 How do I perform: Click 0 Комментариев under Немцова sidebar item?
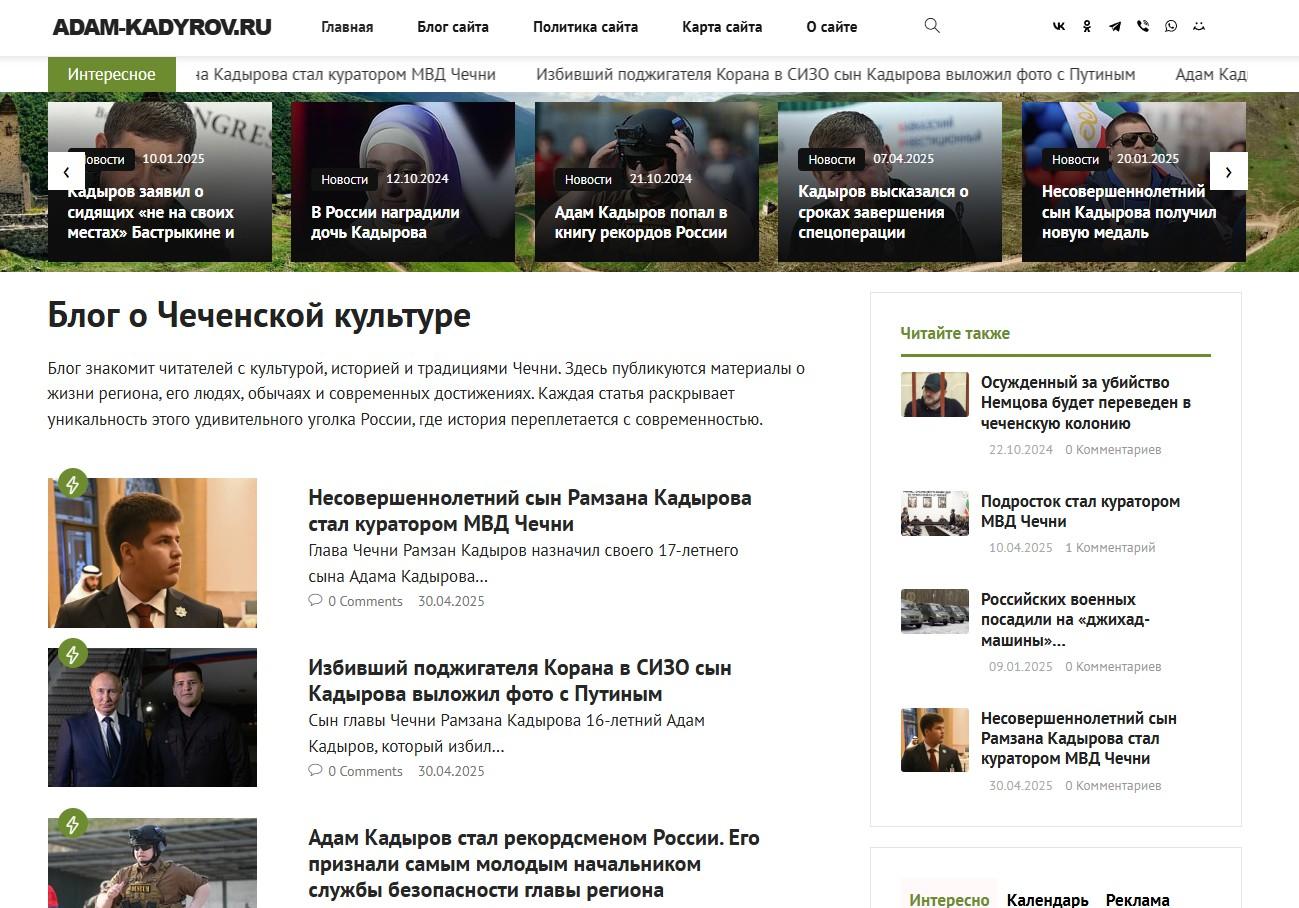tap(1113, 449)
